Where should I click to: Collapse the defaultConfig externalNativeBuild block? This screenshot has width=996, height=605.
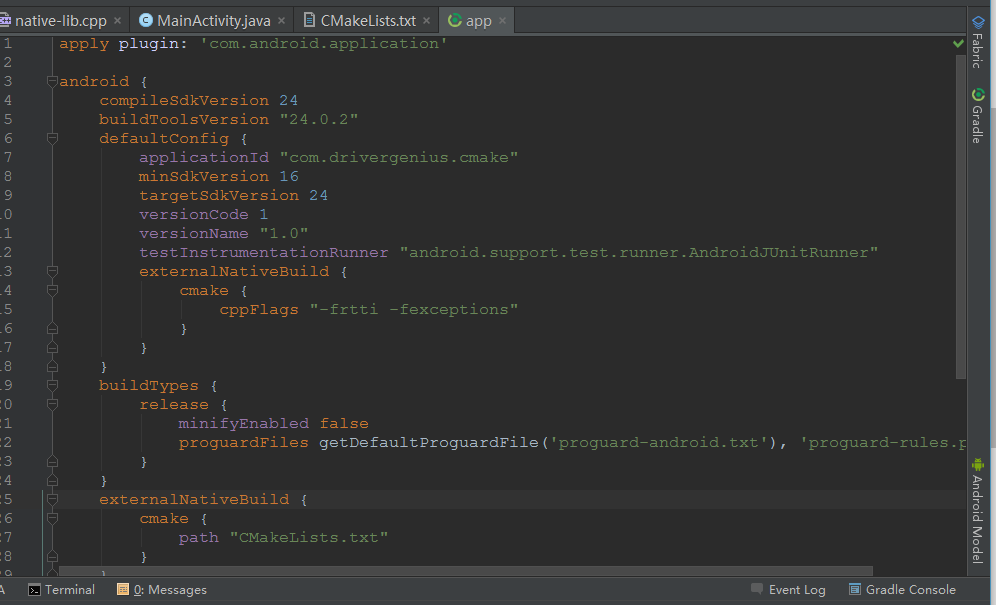(52, 271)
